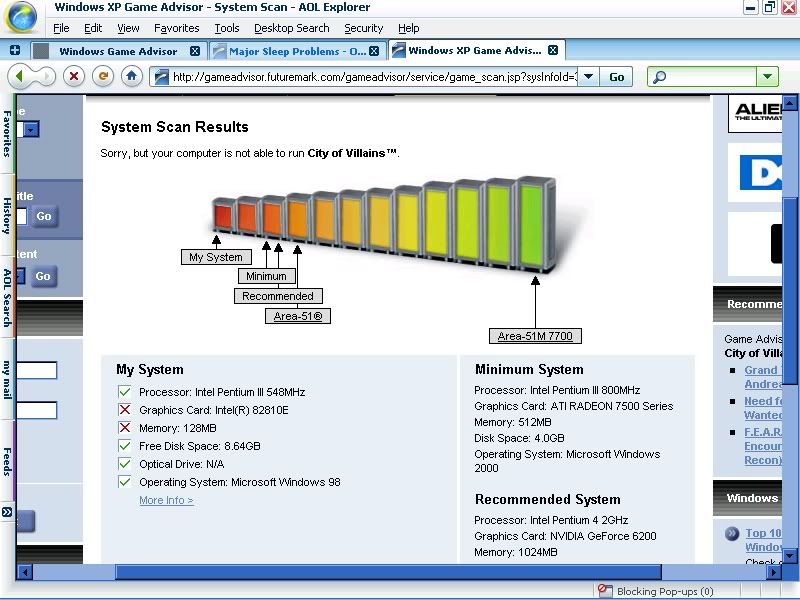Open the Top 10 Windows link

[763, 540]
